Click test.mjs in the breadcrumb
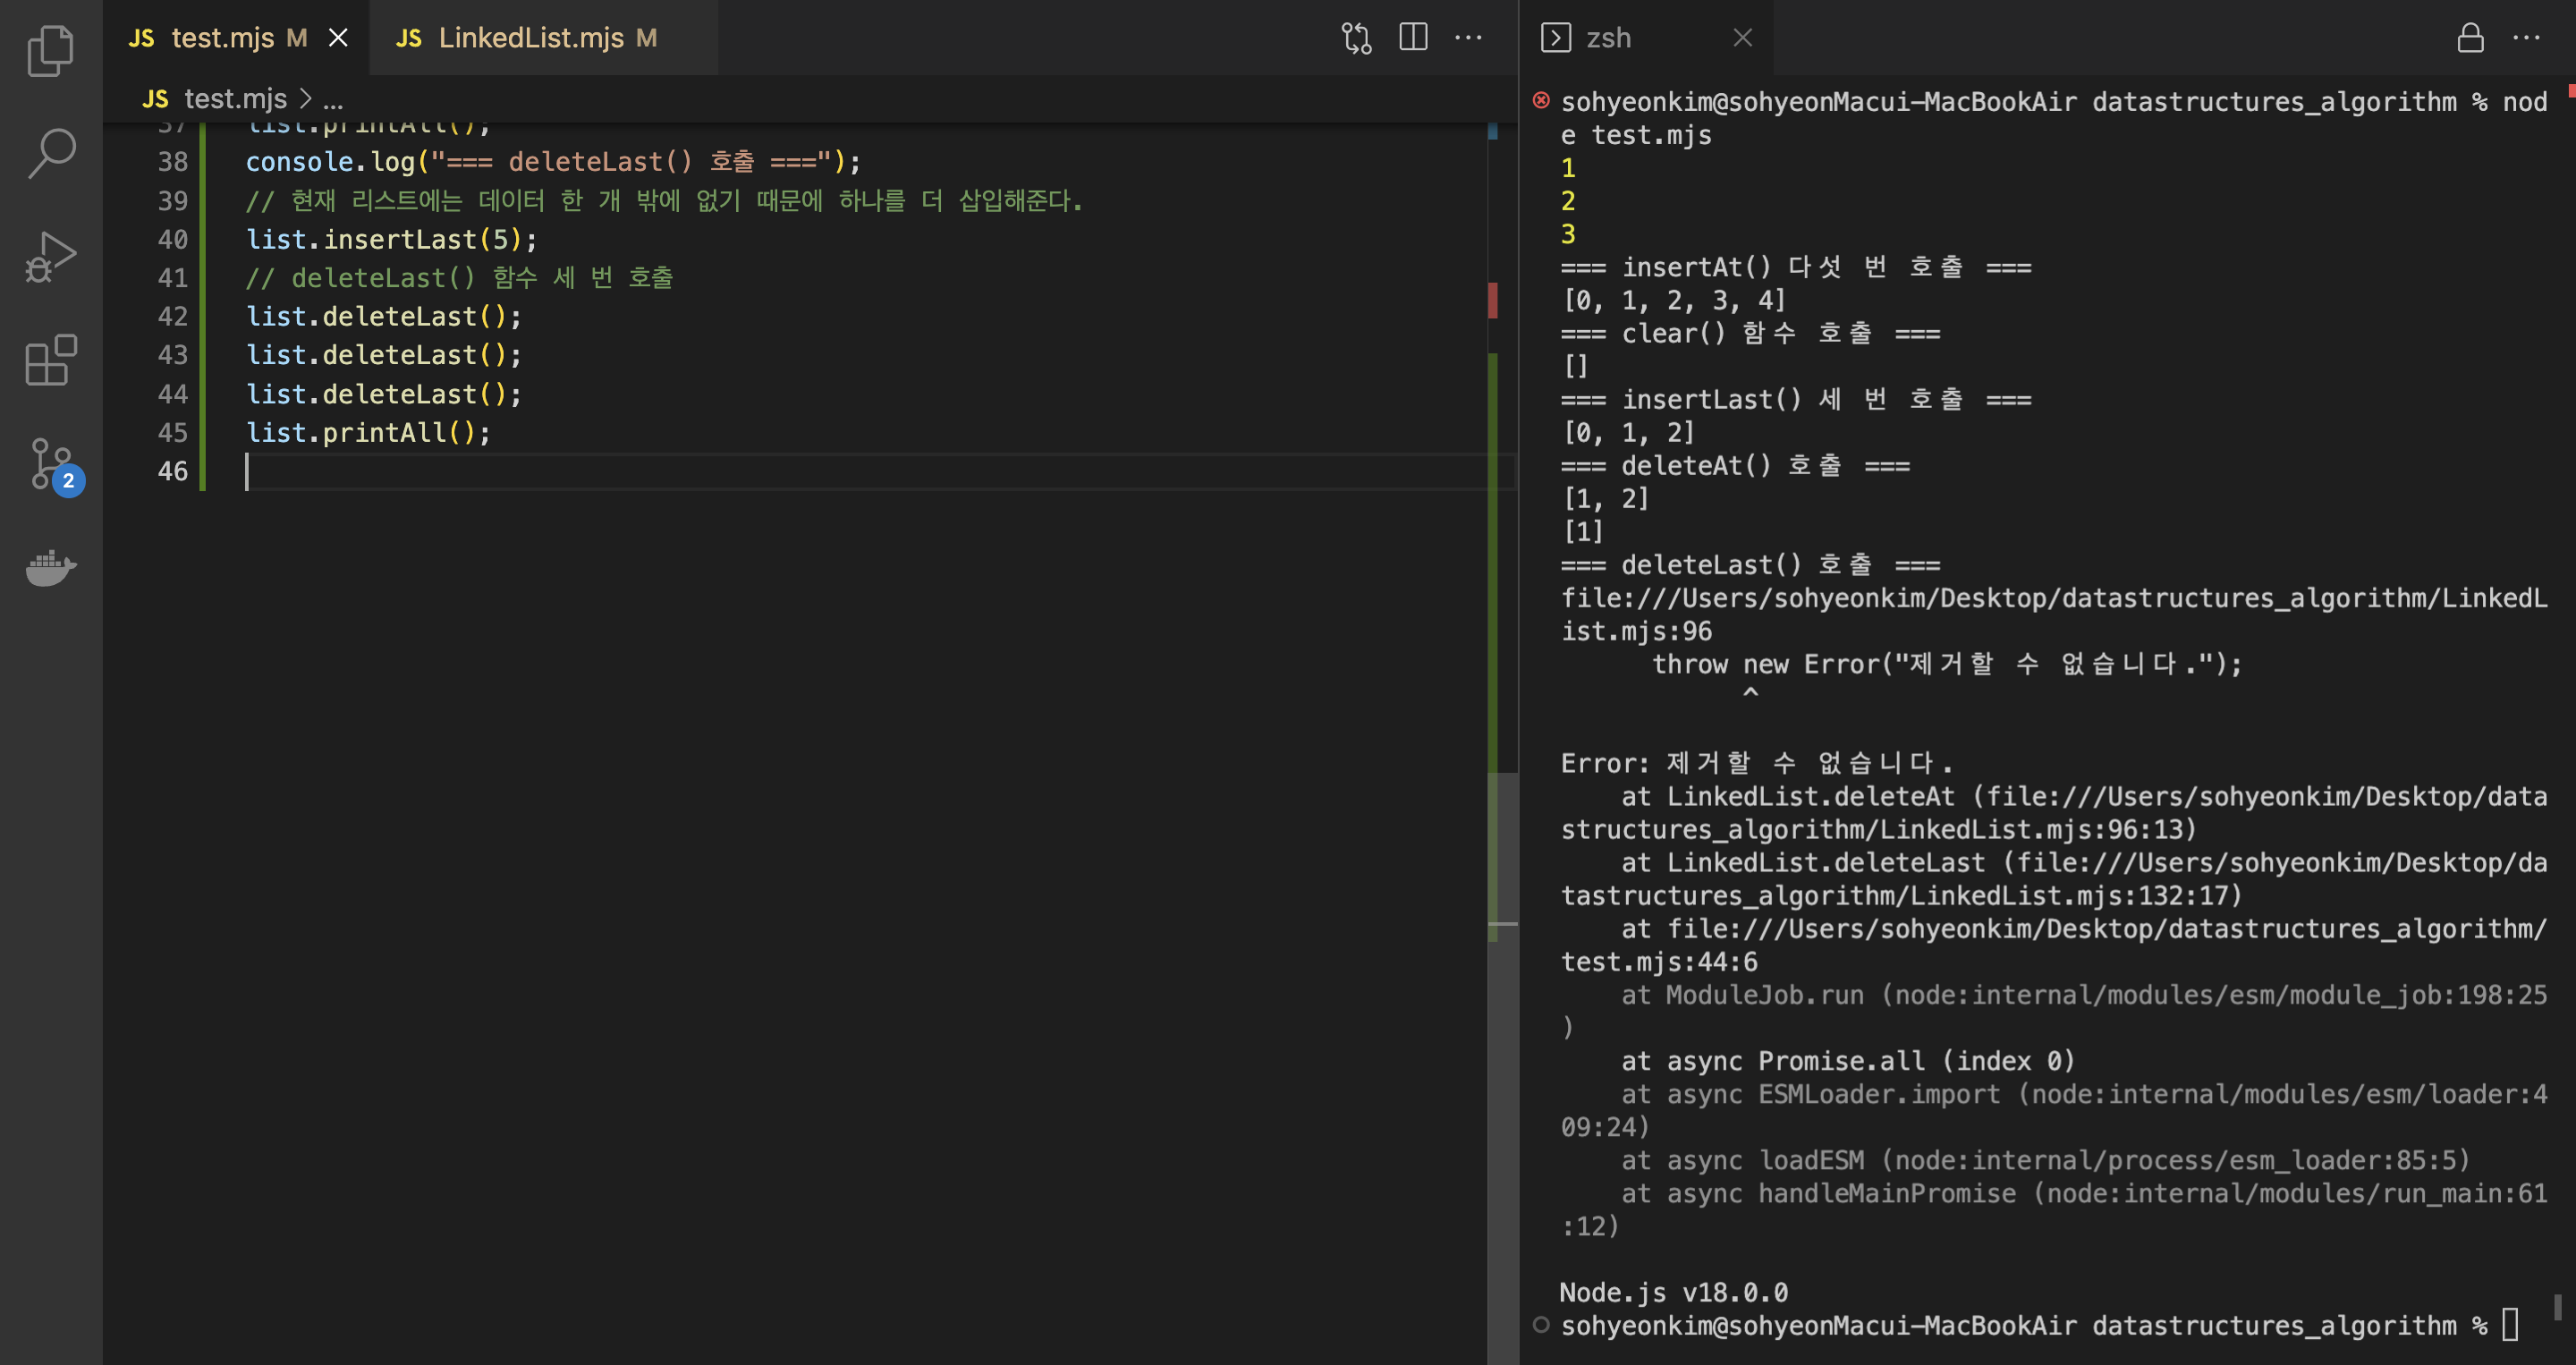 coord(235,99)
